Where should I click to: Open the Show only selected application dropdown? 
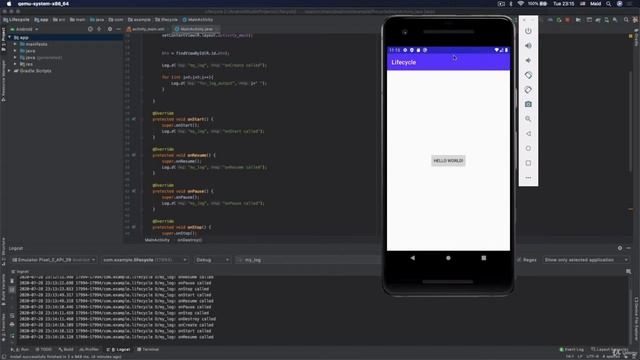pos(586,260)
